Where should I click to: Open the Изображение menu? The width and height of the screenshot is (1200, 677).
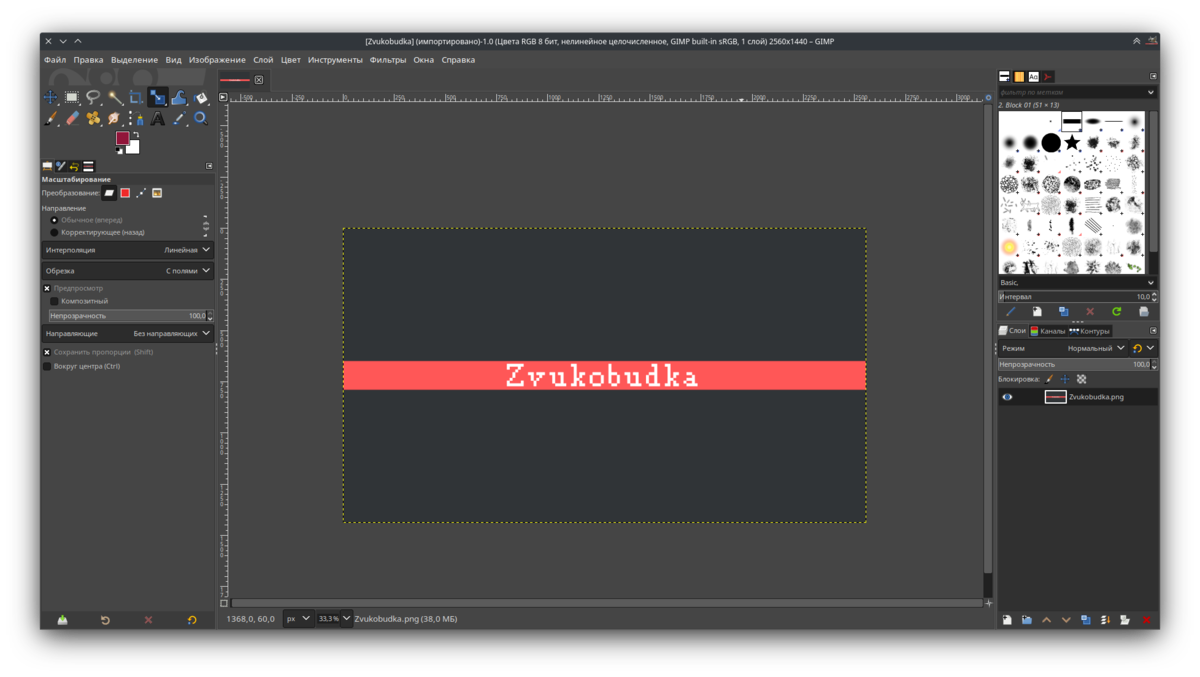[x=217, y=60]
